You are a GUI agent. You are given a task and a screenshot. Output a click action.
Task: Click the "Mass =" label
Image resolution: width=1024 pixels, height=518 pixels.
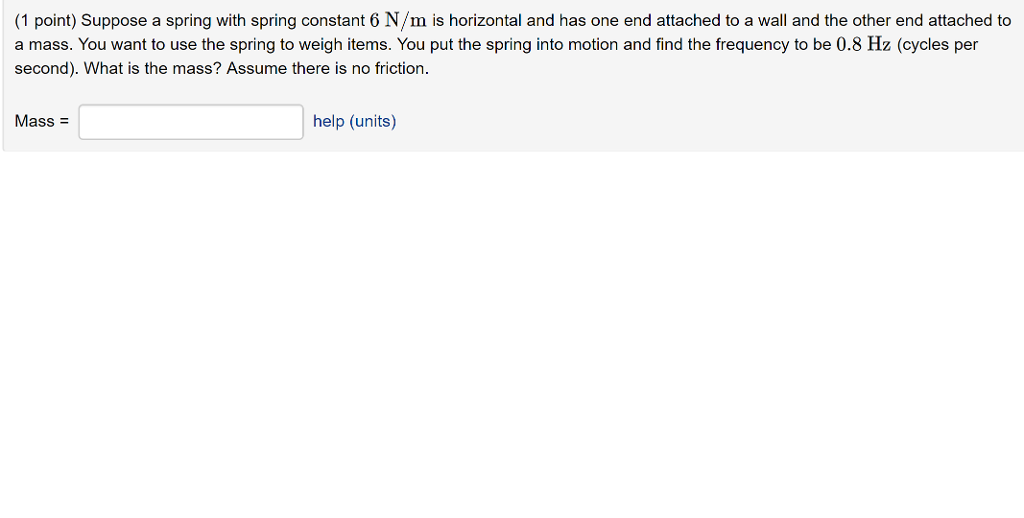(42, 121)
